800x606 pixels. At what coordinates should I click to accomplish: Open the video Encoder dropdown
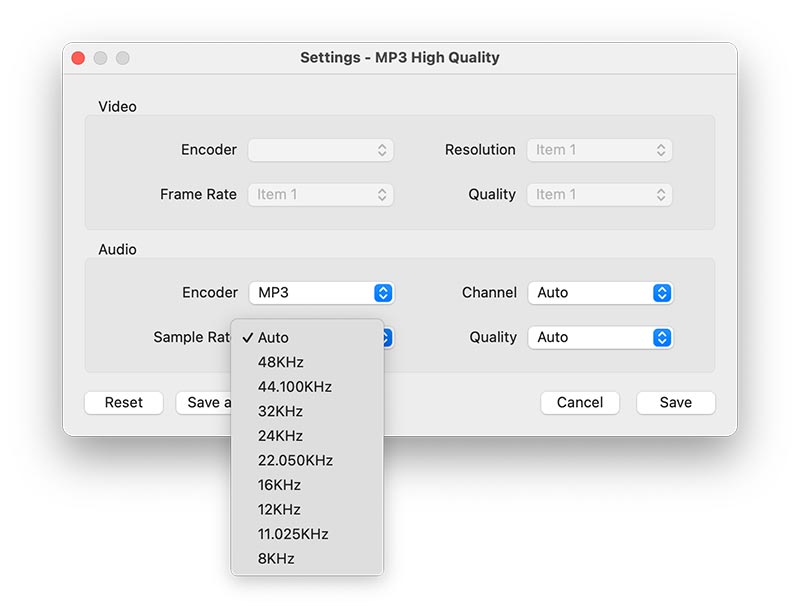[321, 149]
